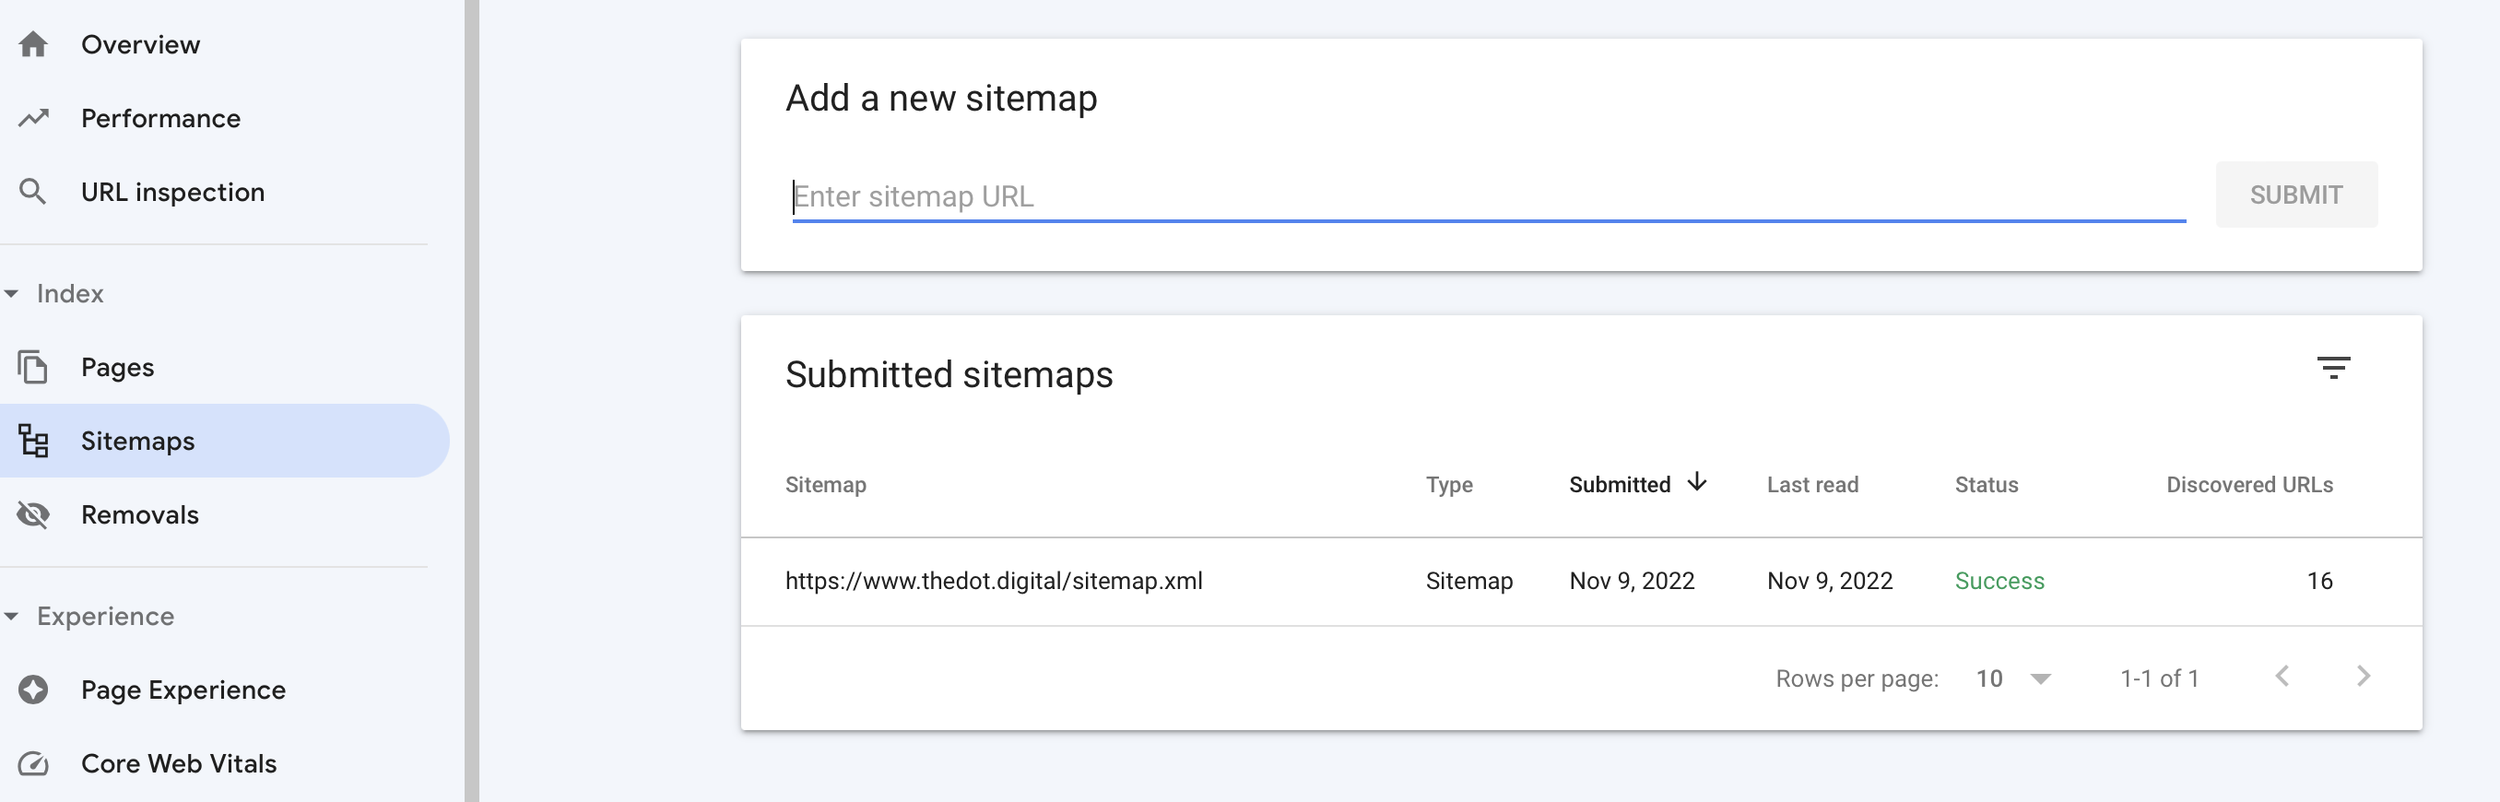Image resolution: width=2500 pixels, height=802 pixels.
Task: Go to the previous table page
Action: [x=2282, y=677]
